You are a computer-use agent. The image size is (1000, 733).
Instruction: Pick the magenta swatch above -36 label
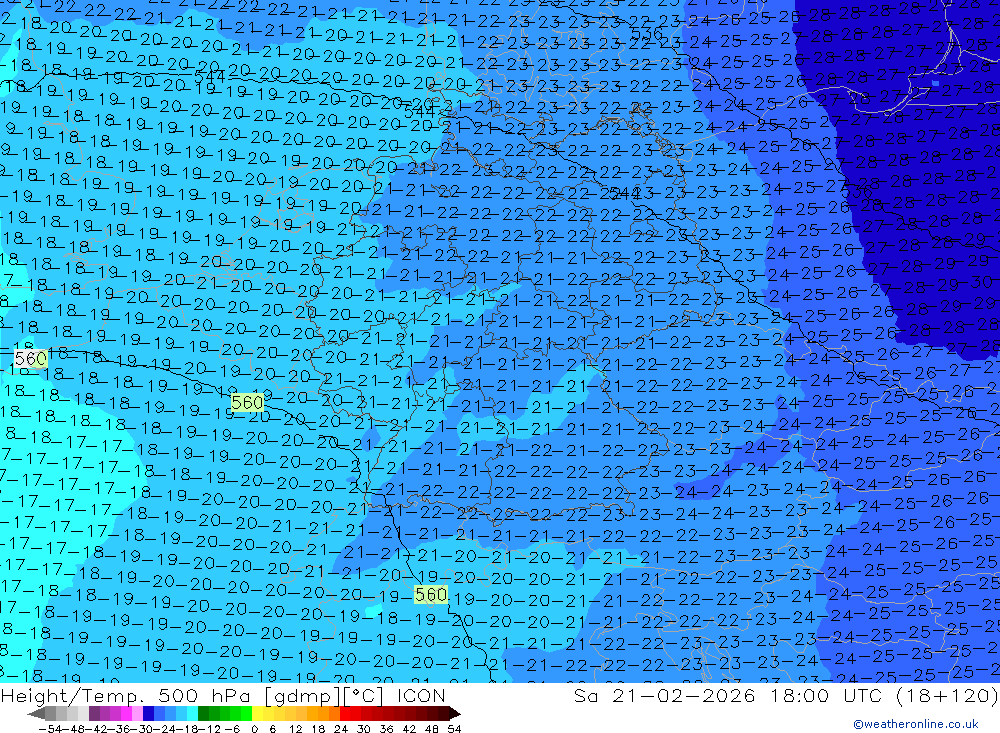tap(126, 713)
